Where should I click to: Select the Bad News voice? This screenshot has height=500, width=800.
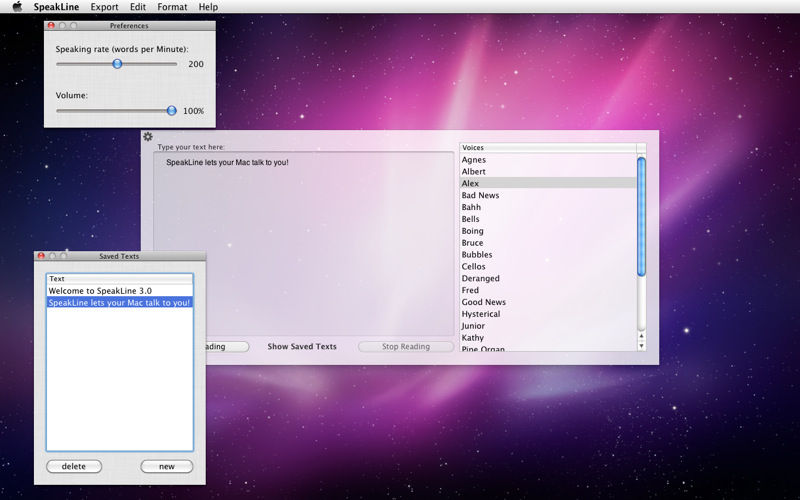point(548,195)
